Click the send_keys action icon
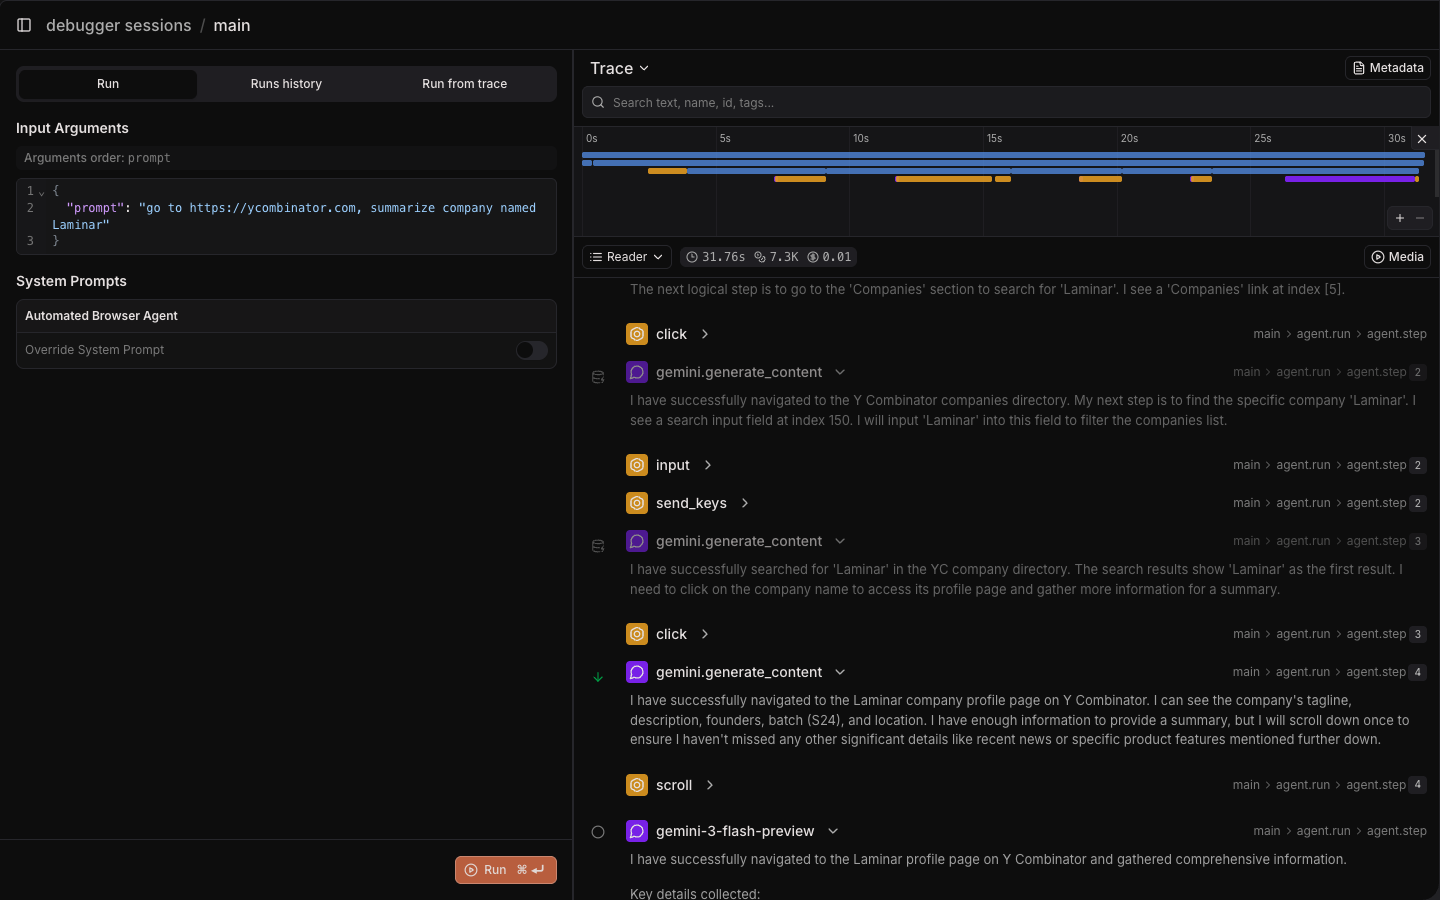The height and width of the screenshot is (900, 1440). (x=637, y=503)
